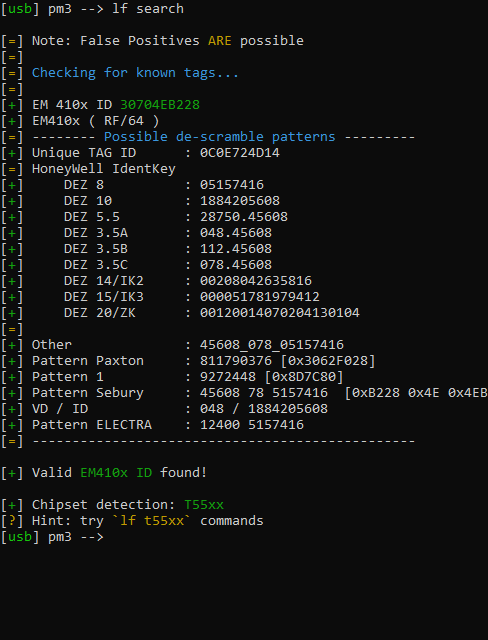
Task: Click 'Note: False Positives ARE possible' line
Action: coord(168,41)
